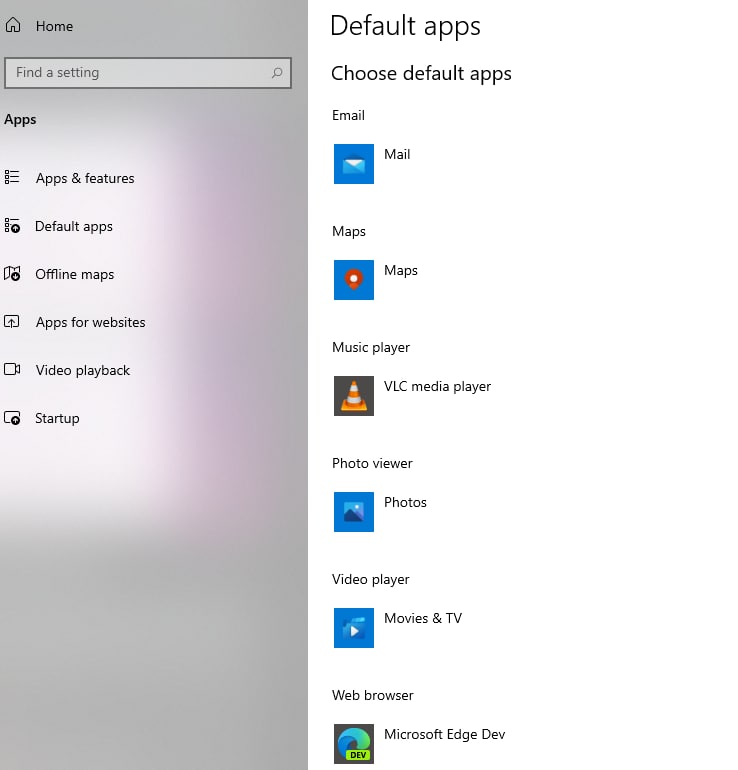Click the Maps app icon
The image size is (738, 770).
[x=354, y=280]
